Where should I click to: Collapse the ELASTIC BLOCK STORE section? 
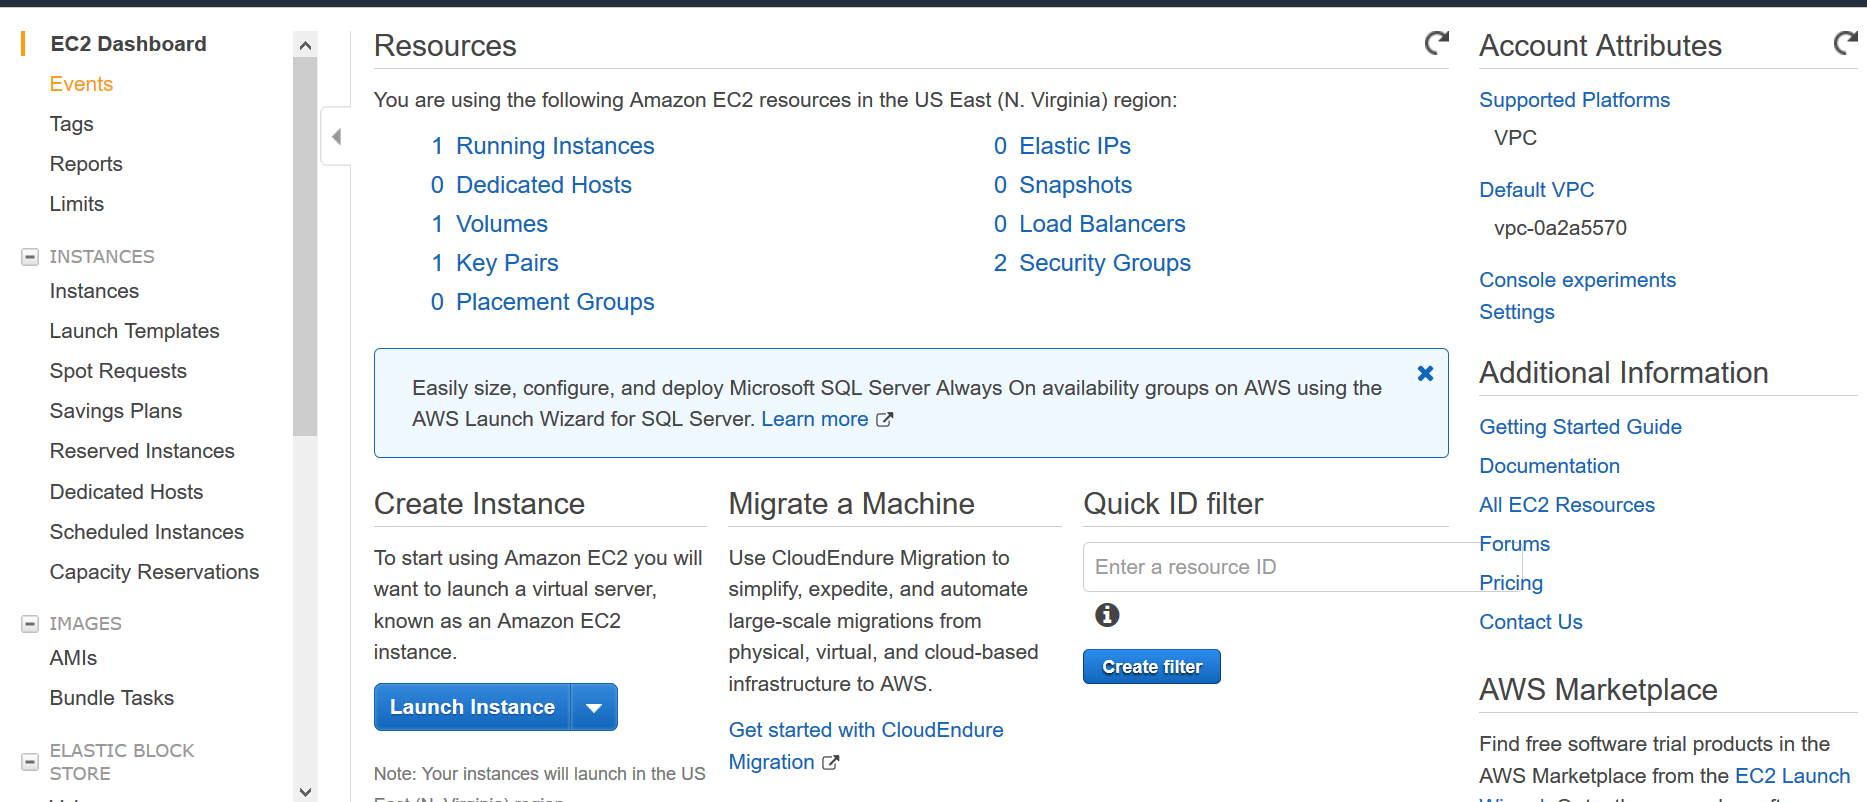pos(30,762)
